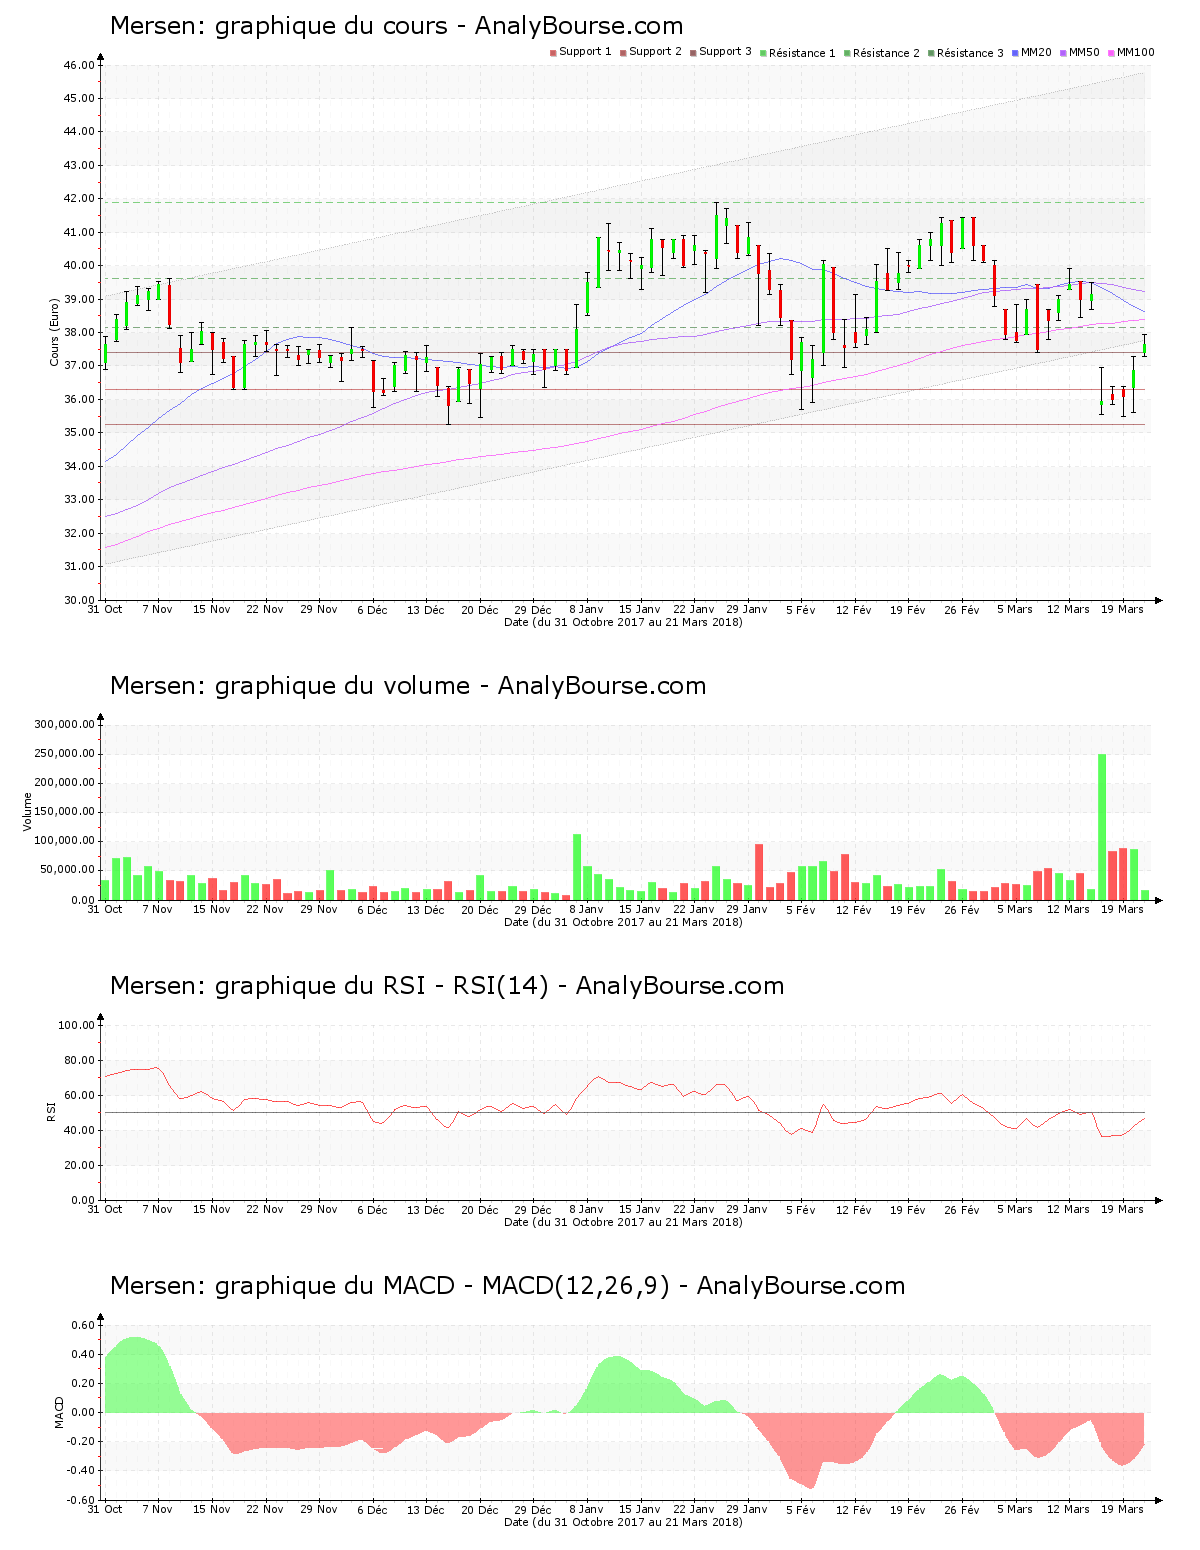Click the 250,000.00 tick on volume axis

(65, 754)
